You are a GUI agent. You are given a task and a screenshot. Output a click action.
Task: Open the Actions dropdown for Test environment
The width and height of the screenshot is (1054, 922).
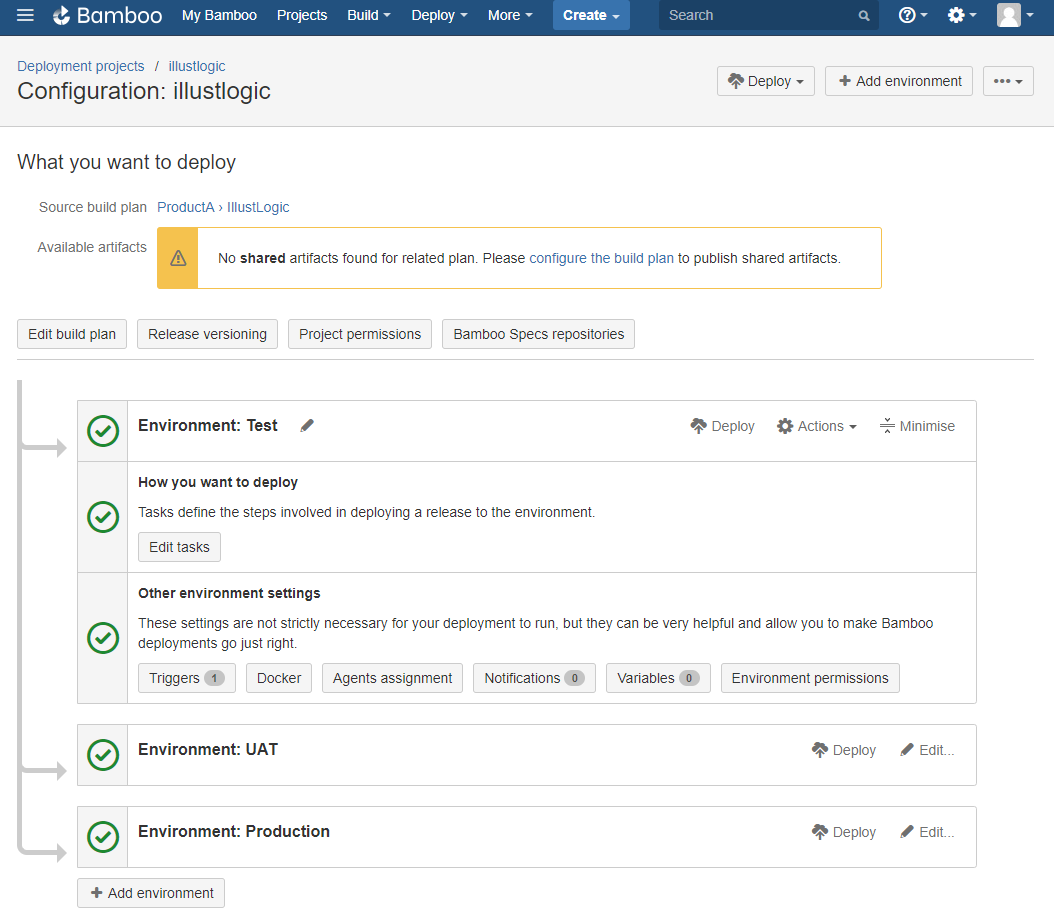[817, 426]
